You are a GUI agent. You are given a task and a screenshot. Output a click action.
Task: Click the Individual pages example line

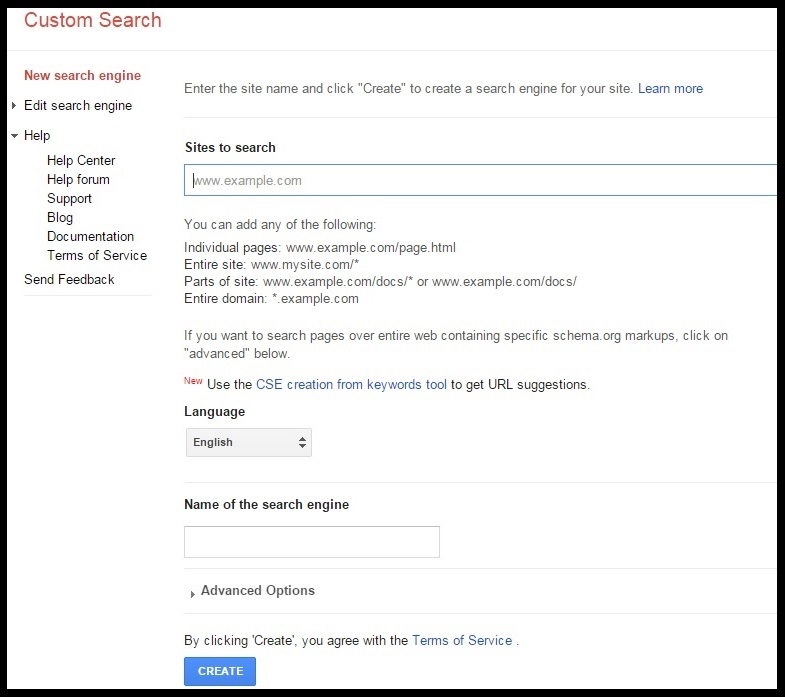pyautogui.click(x=320, y=247)
